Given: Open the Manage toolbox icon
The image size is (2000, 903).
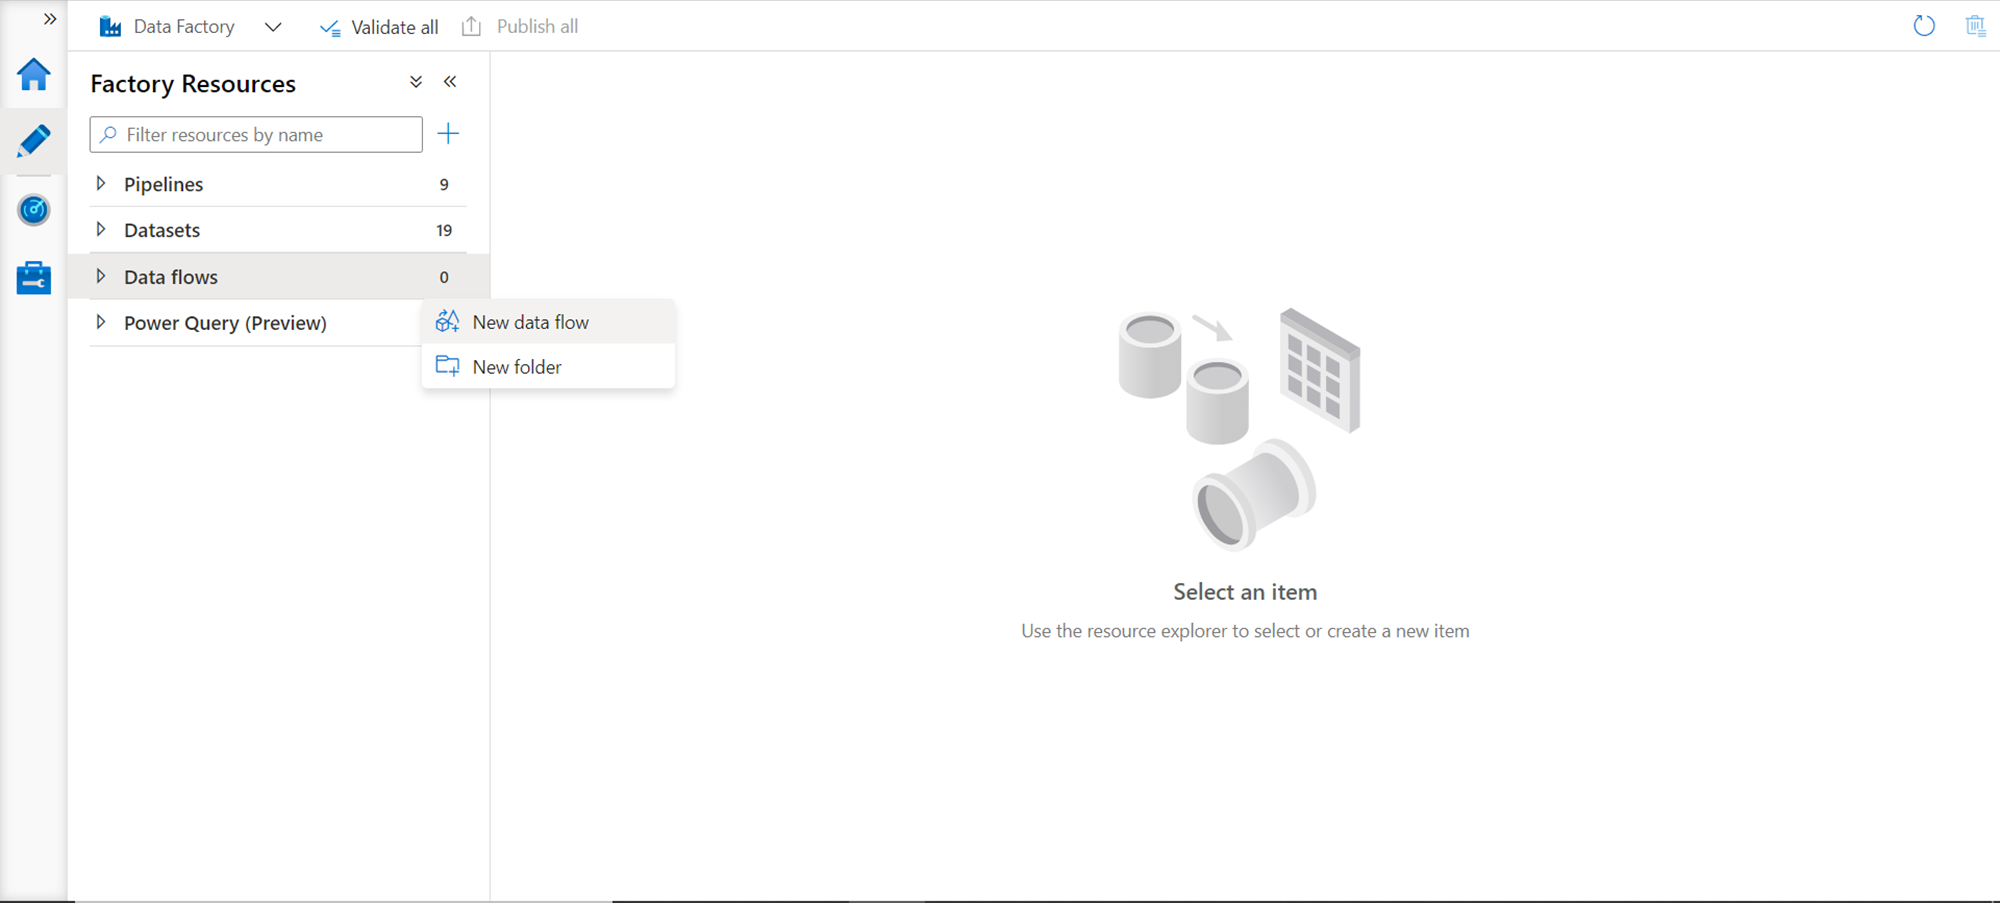Looking at the screenshot, I should (34, 277).
